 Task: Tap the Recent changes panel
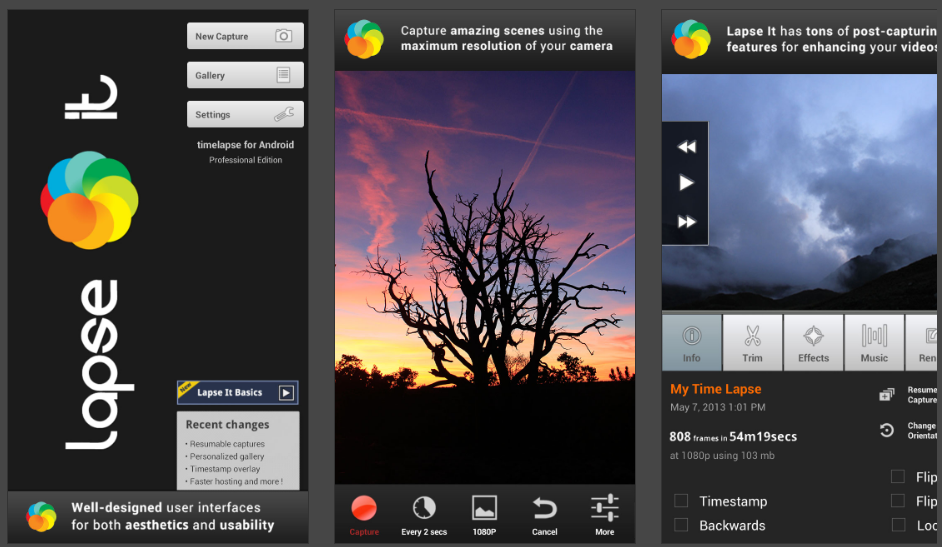pyautogui.click(x=238, y=451)
